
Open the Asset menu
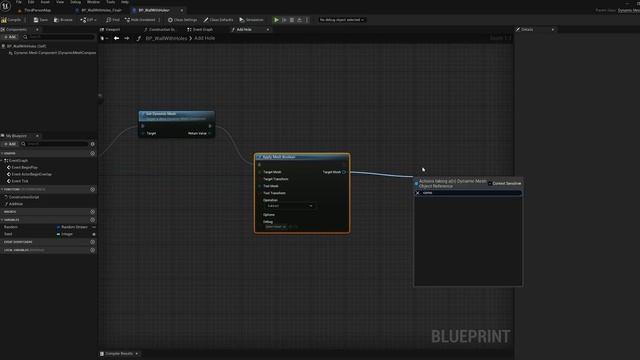tap(45, 2)
